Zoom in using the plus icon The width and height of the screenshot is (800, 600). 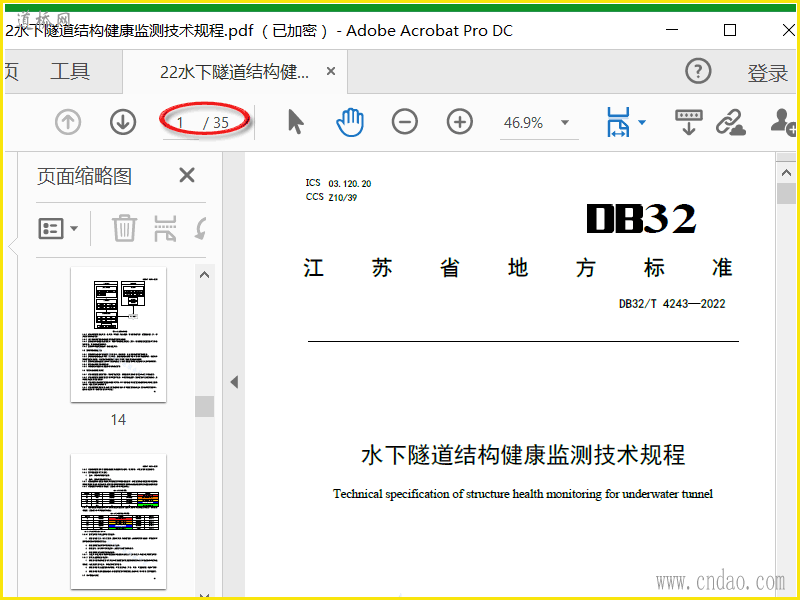tap(460, 122)
